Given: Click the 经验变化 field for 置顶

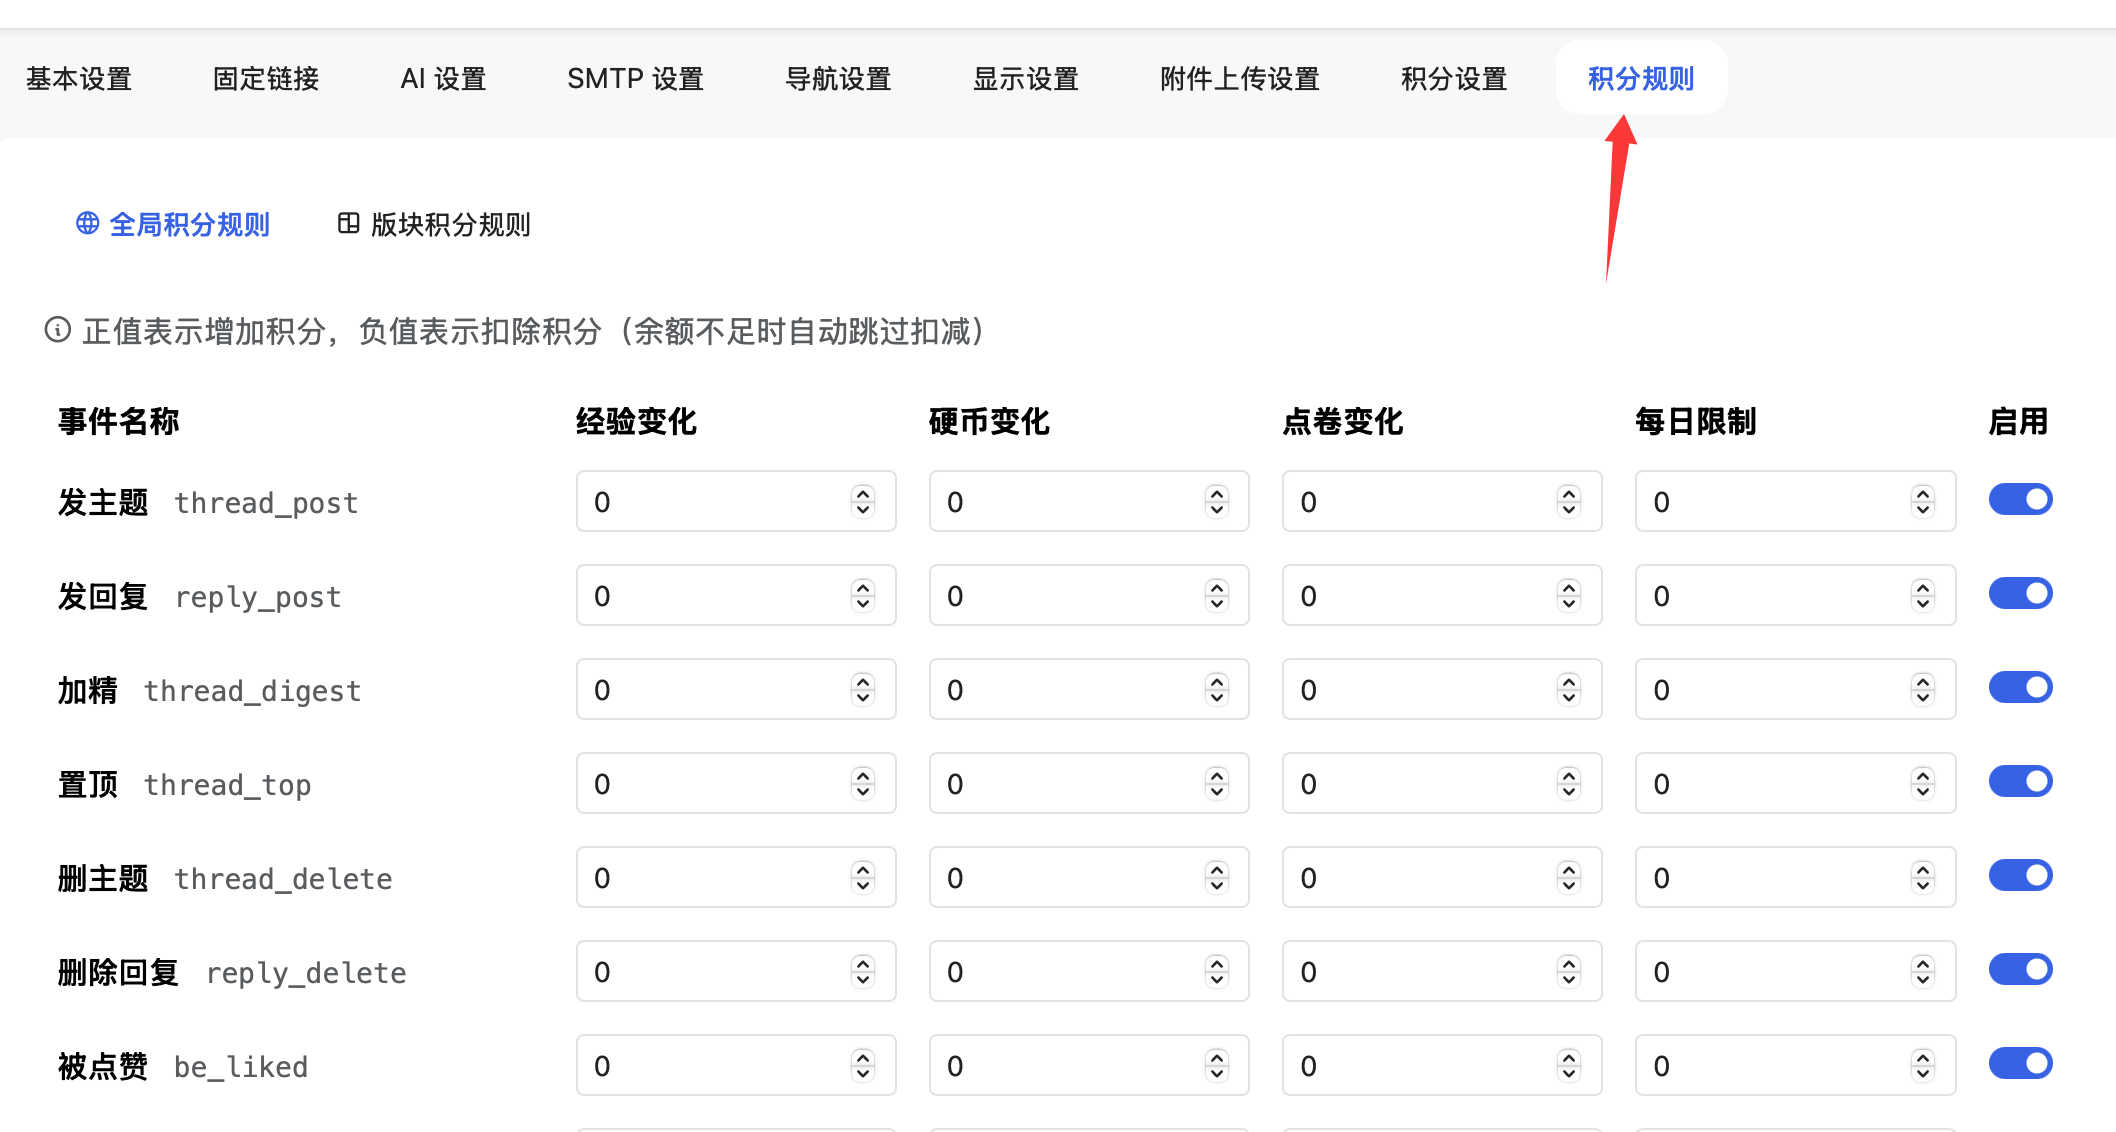Looking at the screenshot, I should coord(736,783).
